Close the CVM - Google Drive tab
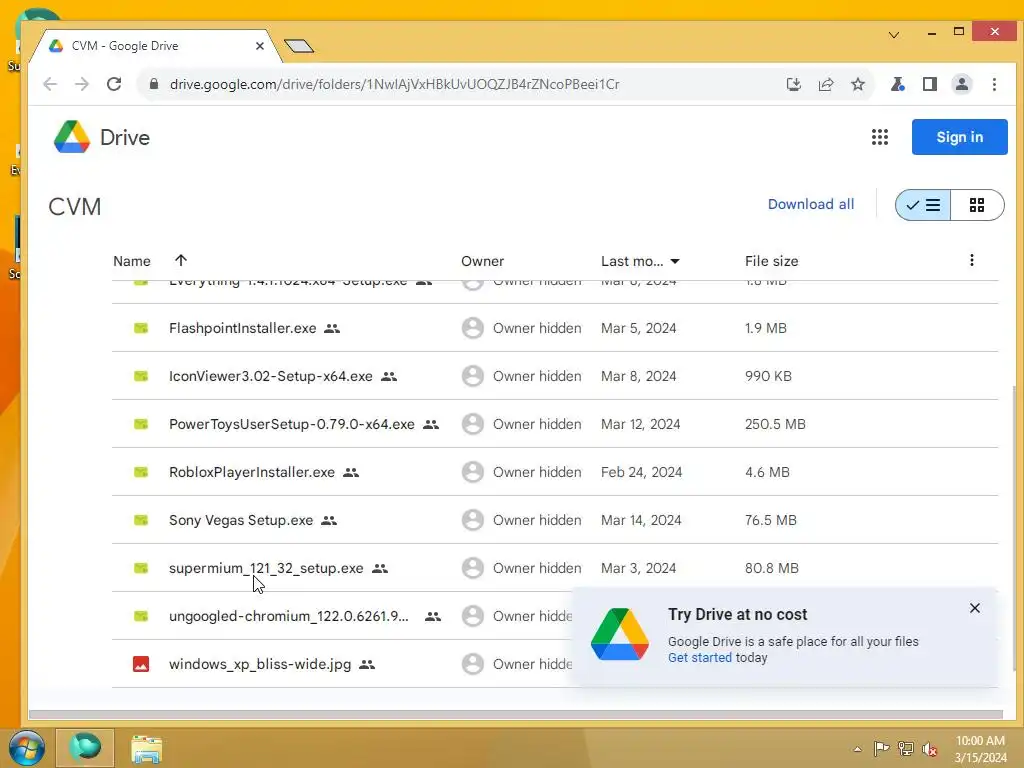 (x=260, y=46)
